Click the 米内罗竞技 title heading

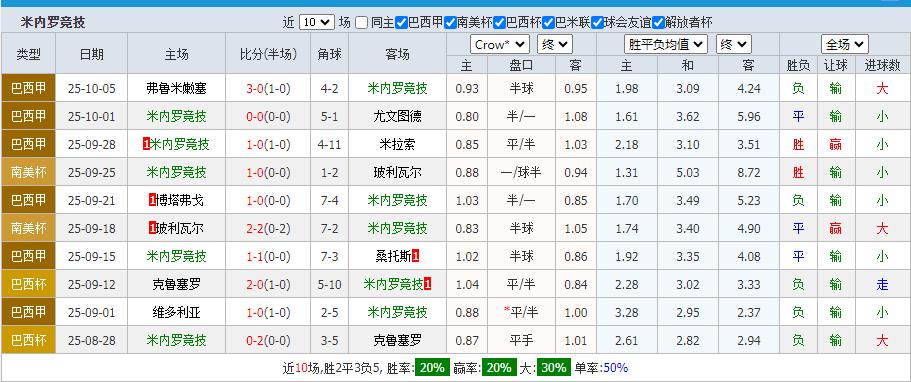53,23
